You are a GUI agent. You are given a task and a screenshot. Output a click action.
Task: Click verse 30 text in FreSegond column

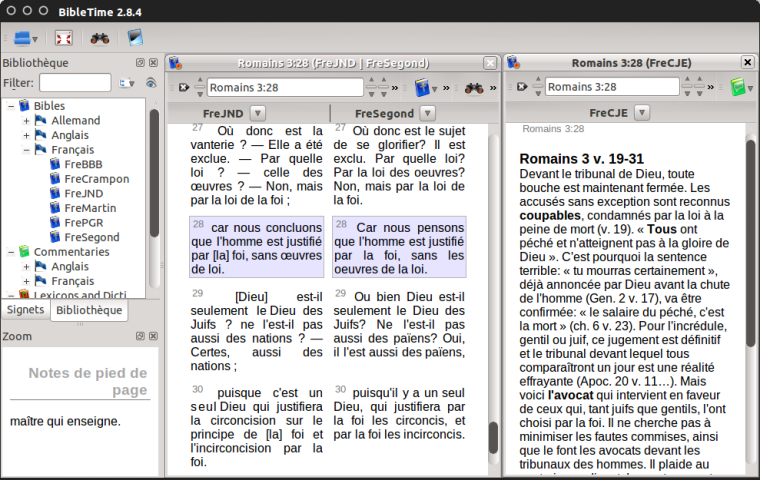tap(399, 414)
